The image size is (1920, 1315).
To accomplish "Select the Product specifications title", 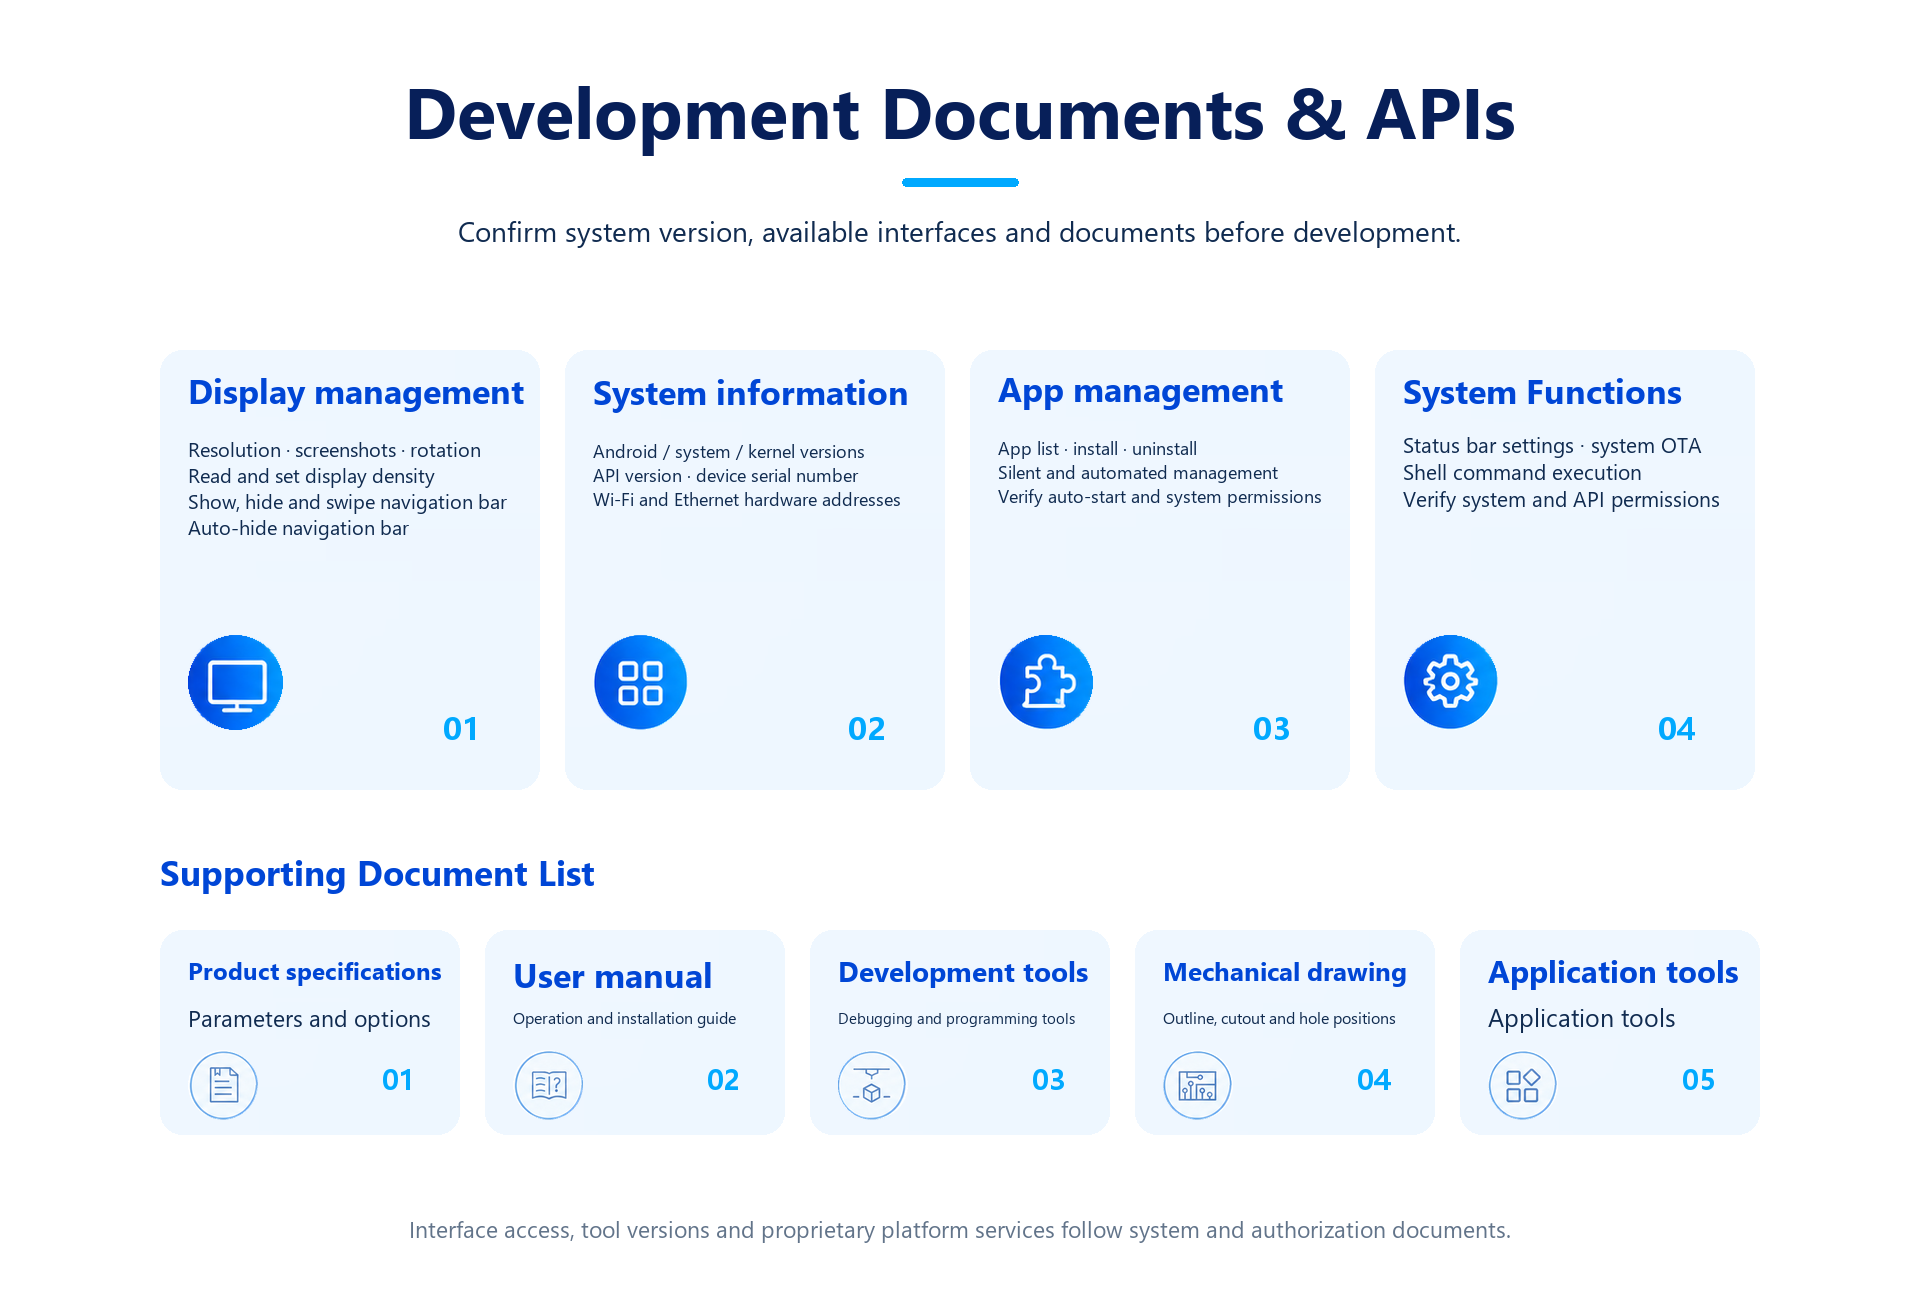I will 315,972.
